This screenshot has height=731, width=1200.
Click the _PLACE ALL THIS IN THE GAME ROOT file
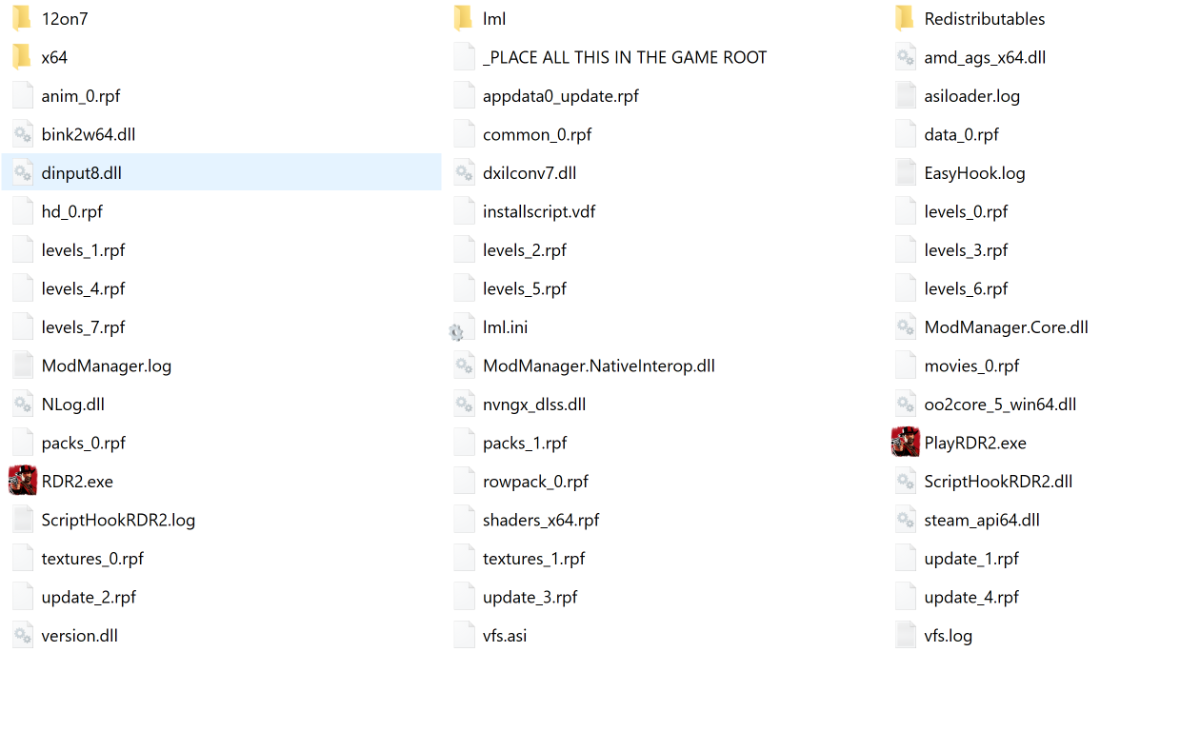click(x=624, y=57)
